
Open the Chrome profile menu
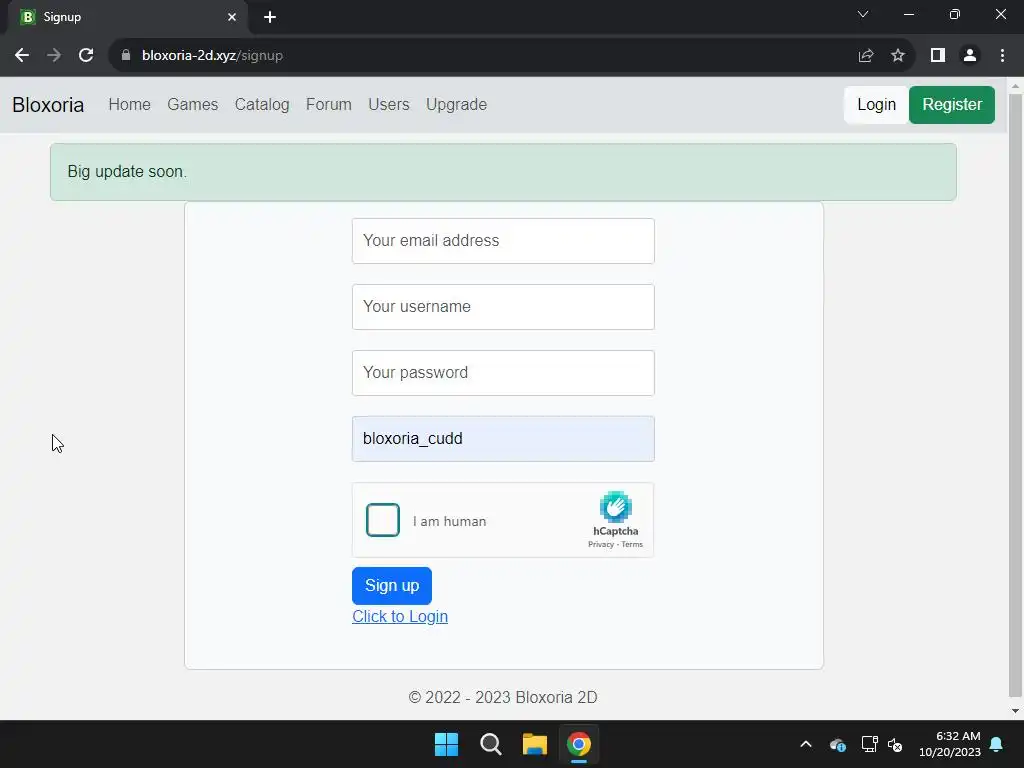click(970, 56)
